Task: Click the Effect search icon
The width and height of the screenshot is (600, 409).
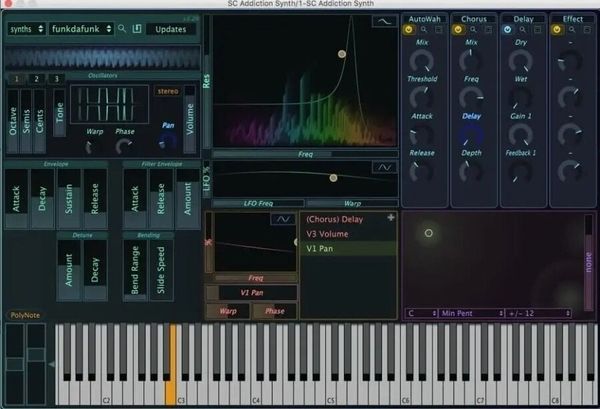Action: 572,29
